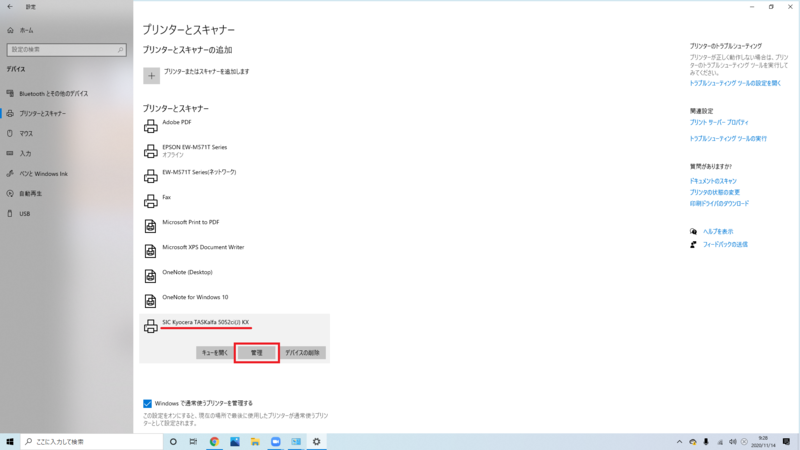Image resolution: width=800 pixels, height=450 pixels.
Task: Launch Google Chrome from the taskbar
Action: 214,442
